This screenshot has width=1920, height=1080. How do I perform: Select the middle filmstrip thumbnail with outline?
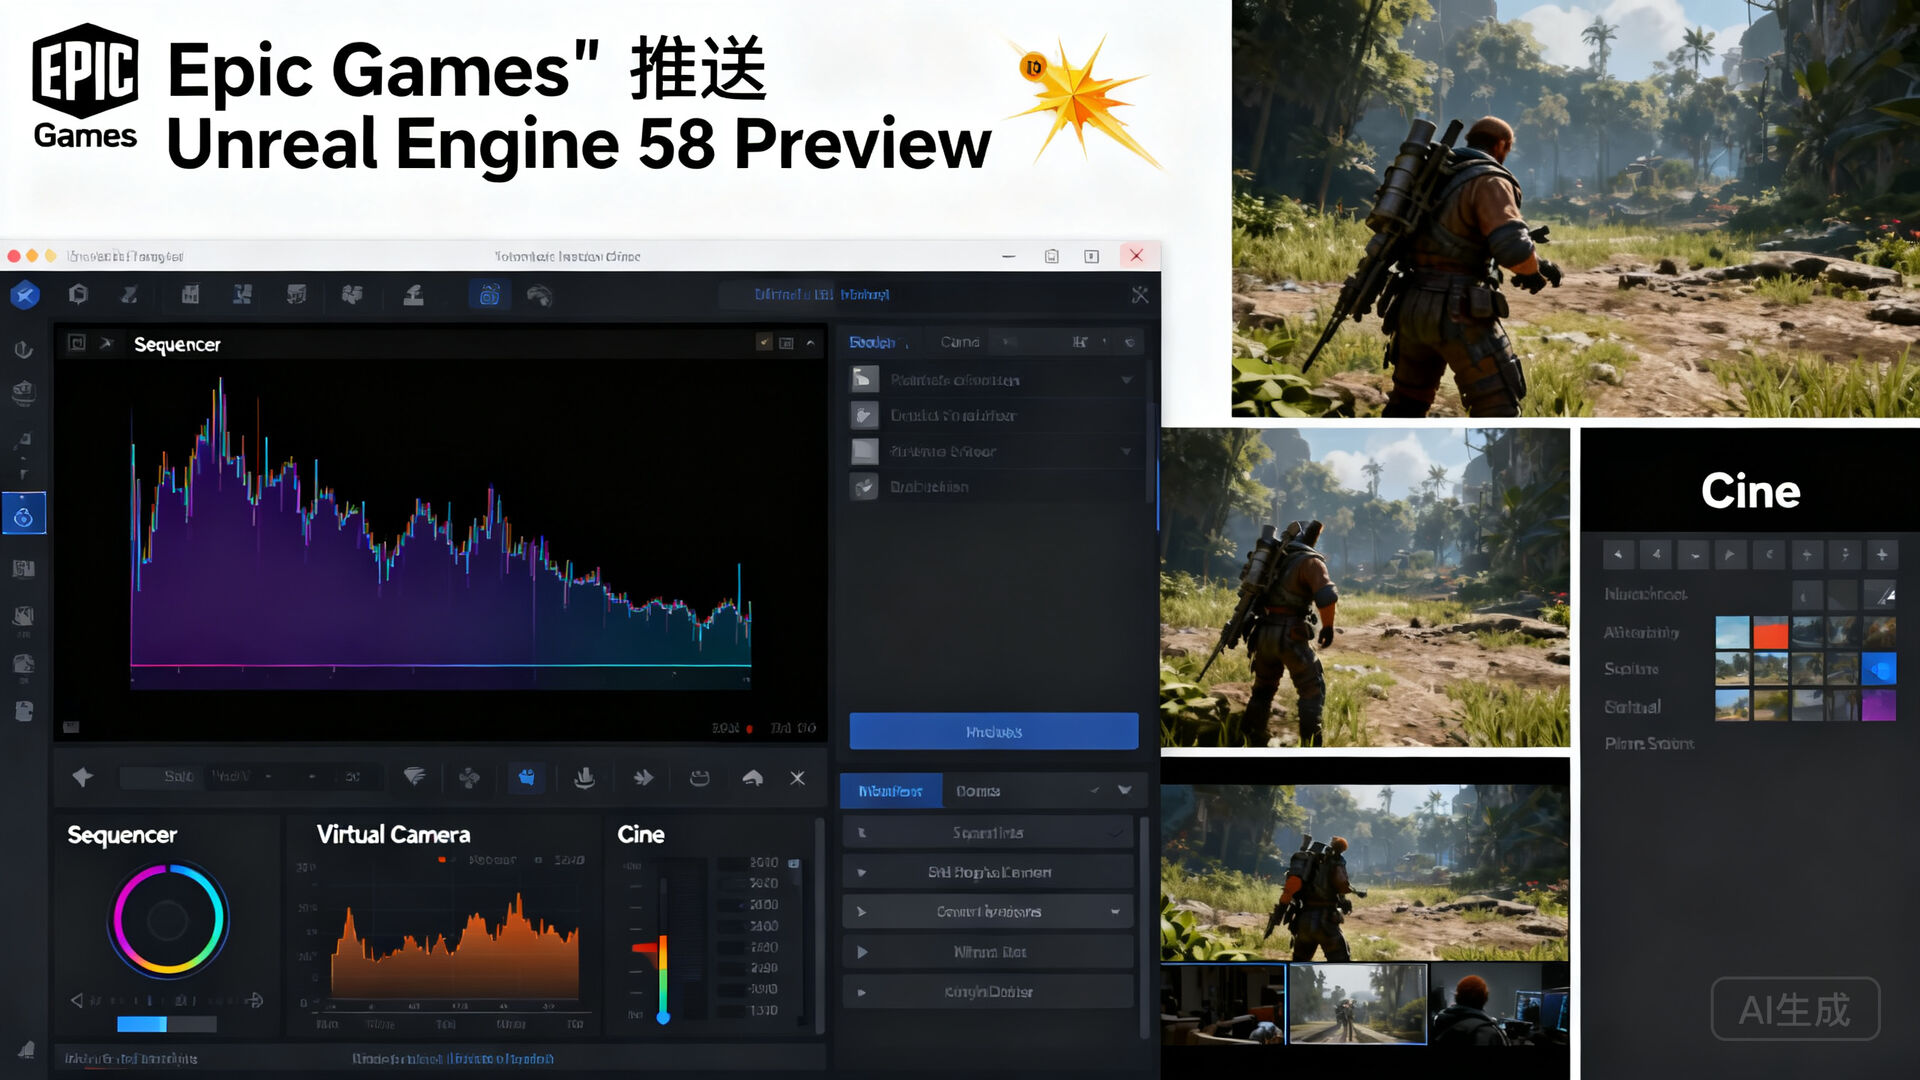point(1358,1004)
